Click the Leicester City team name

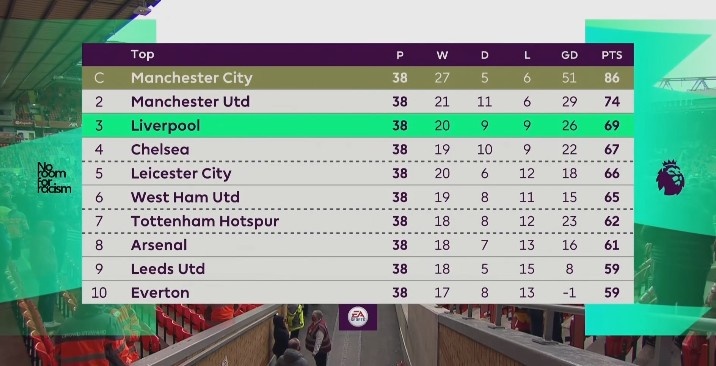tap(181, 173)
